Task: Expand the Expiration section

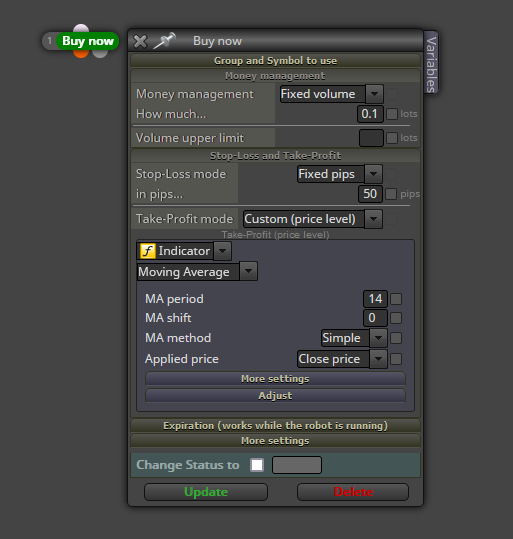Action: [x=275, y=426]
